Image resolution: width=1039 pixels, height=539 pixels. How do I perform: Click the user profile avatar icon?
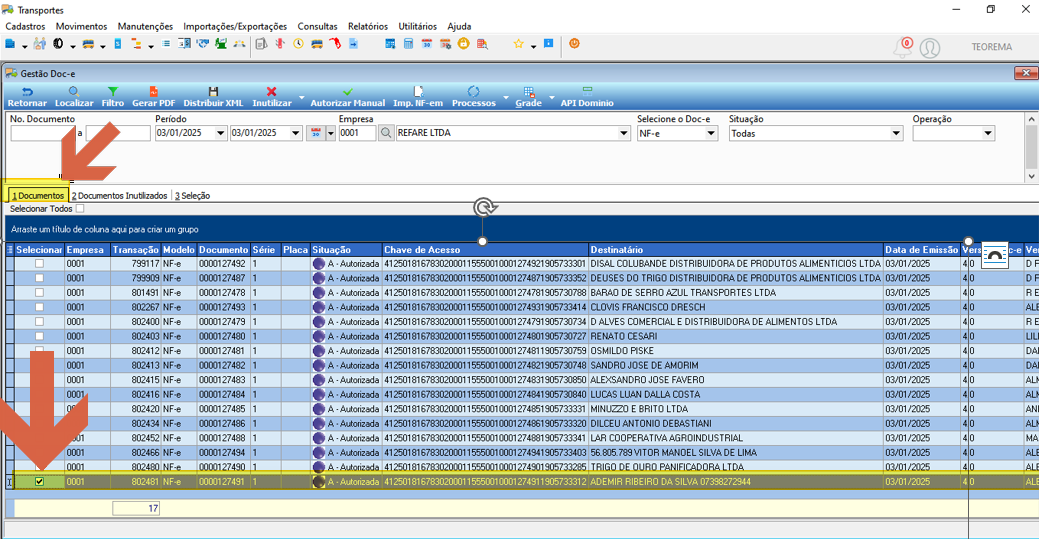(x=930, y=48)
